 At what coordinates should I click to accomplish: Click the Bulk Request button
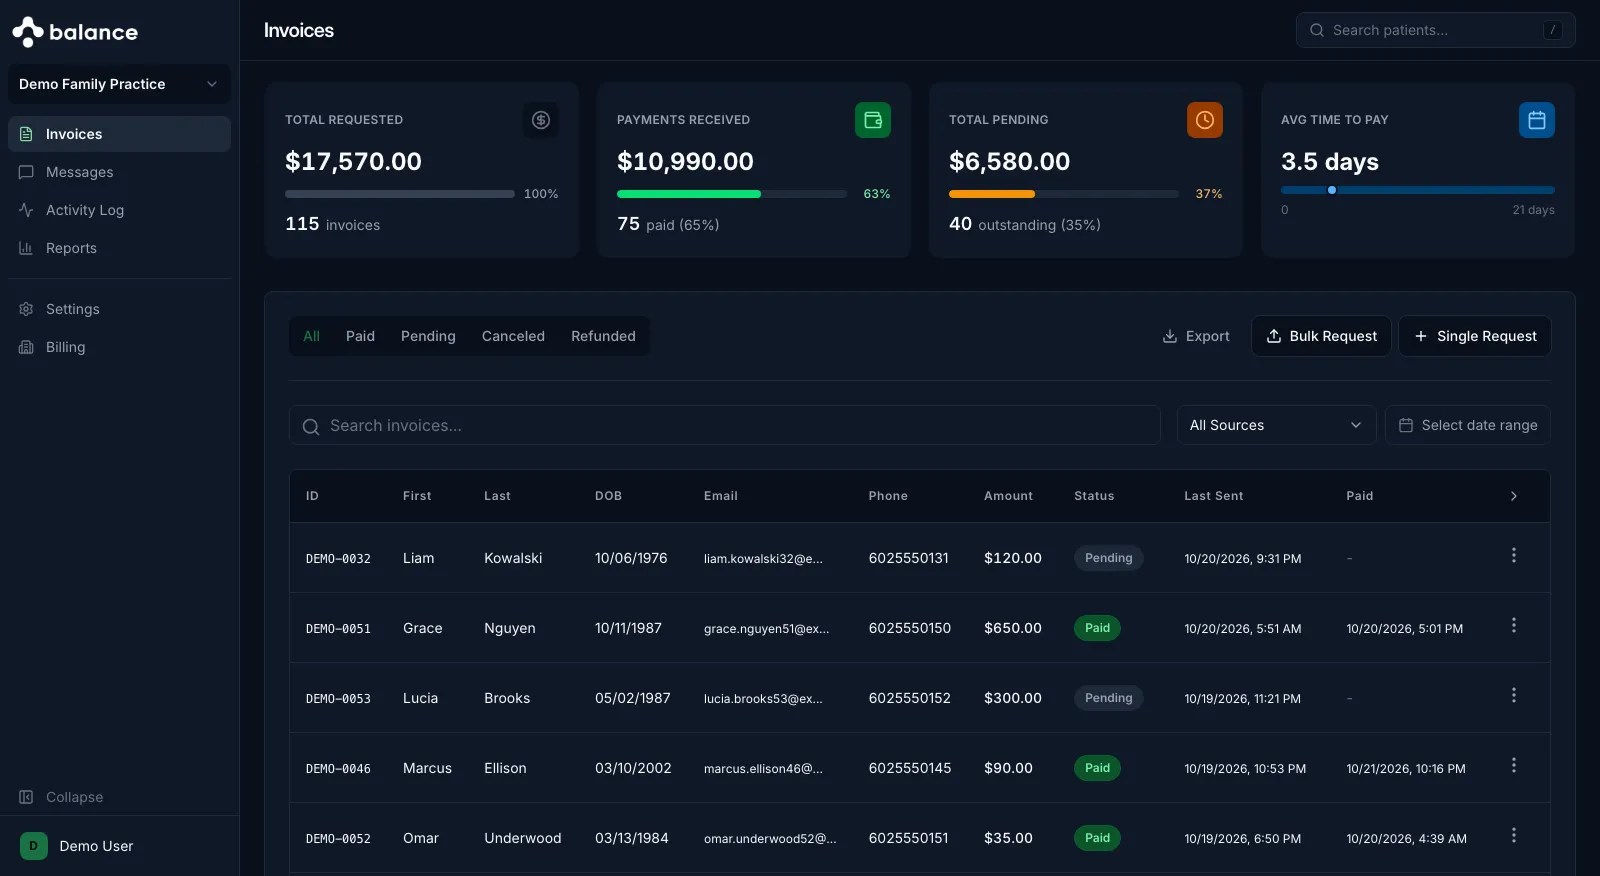[x=1321, y=336]
